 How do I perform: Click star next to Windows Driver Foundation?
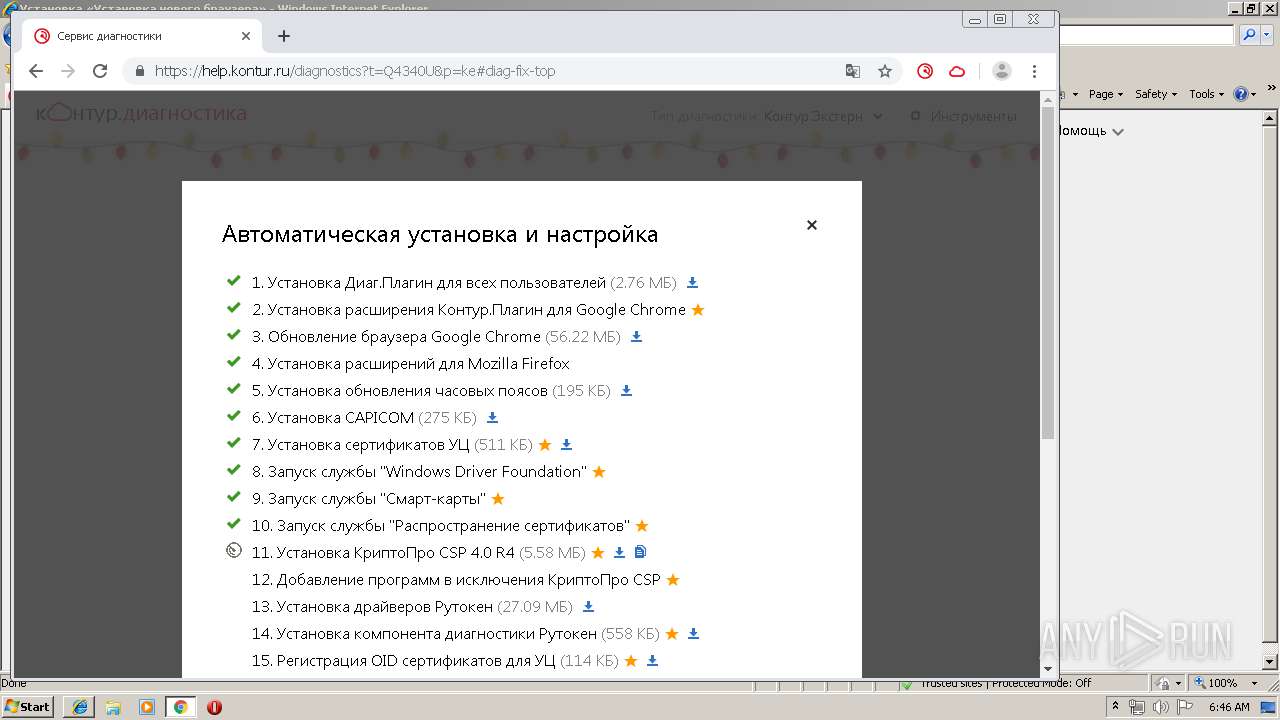[599, 472]
